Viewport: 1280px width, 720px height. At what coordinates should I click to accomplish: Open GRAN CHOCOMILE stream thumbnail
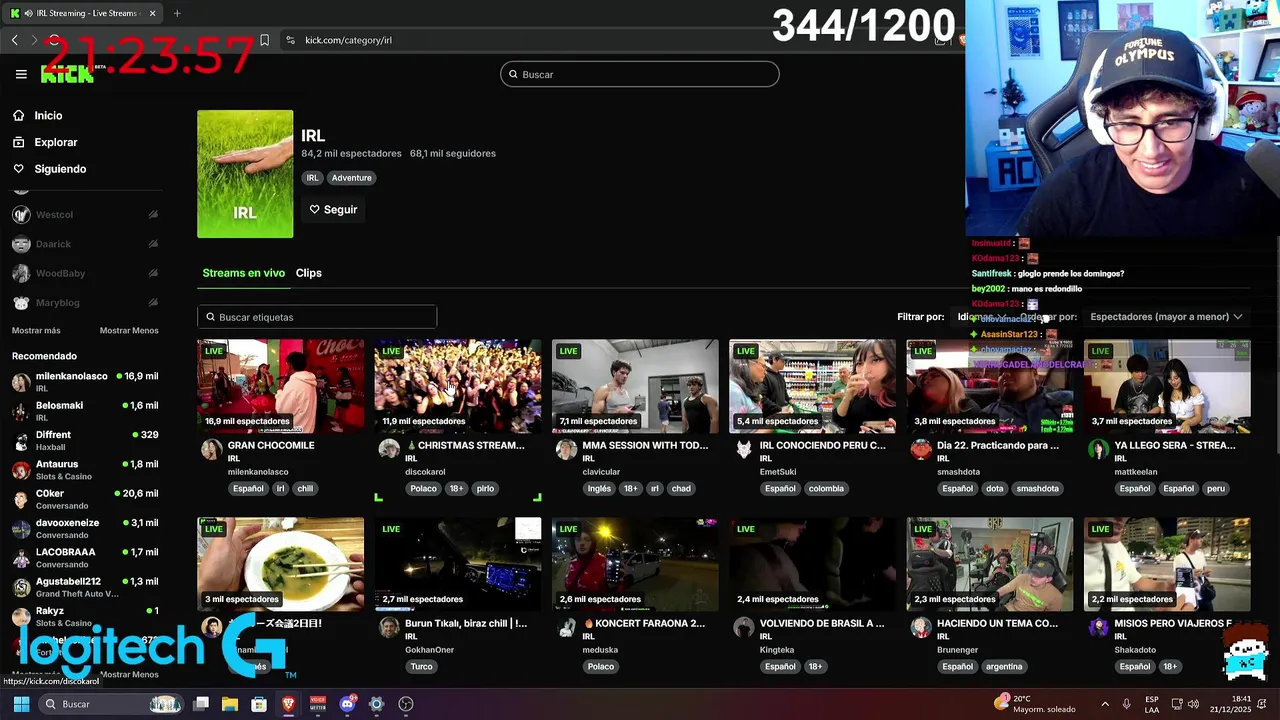point(280,386)
